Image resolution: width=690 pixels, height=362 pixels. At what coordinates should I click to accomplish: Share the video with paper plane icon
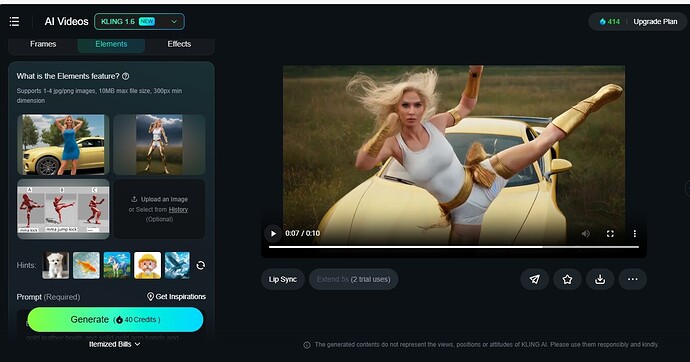(x=534, y=279)
